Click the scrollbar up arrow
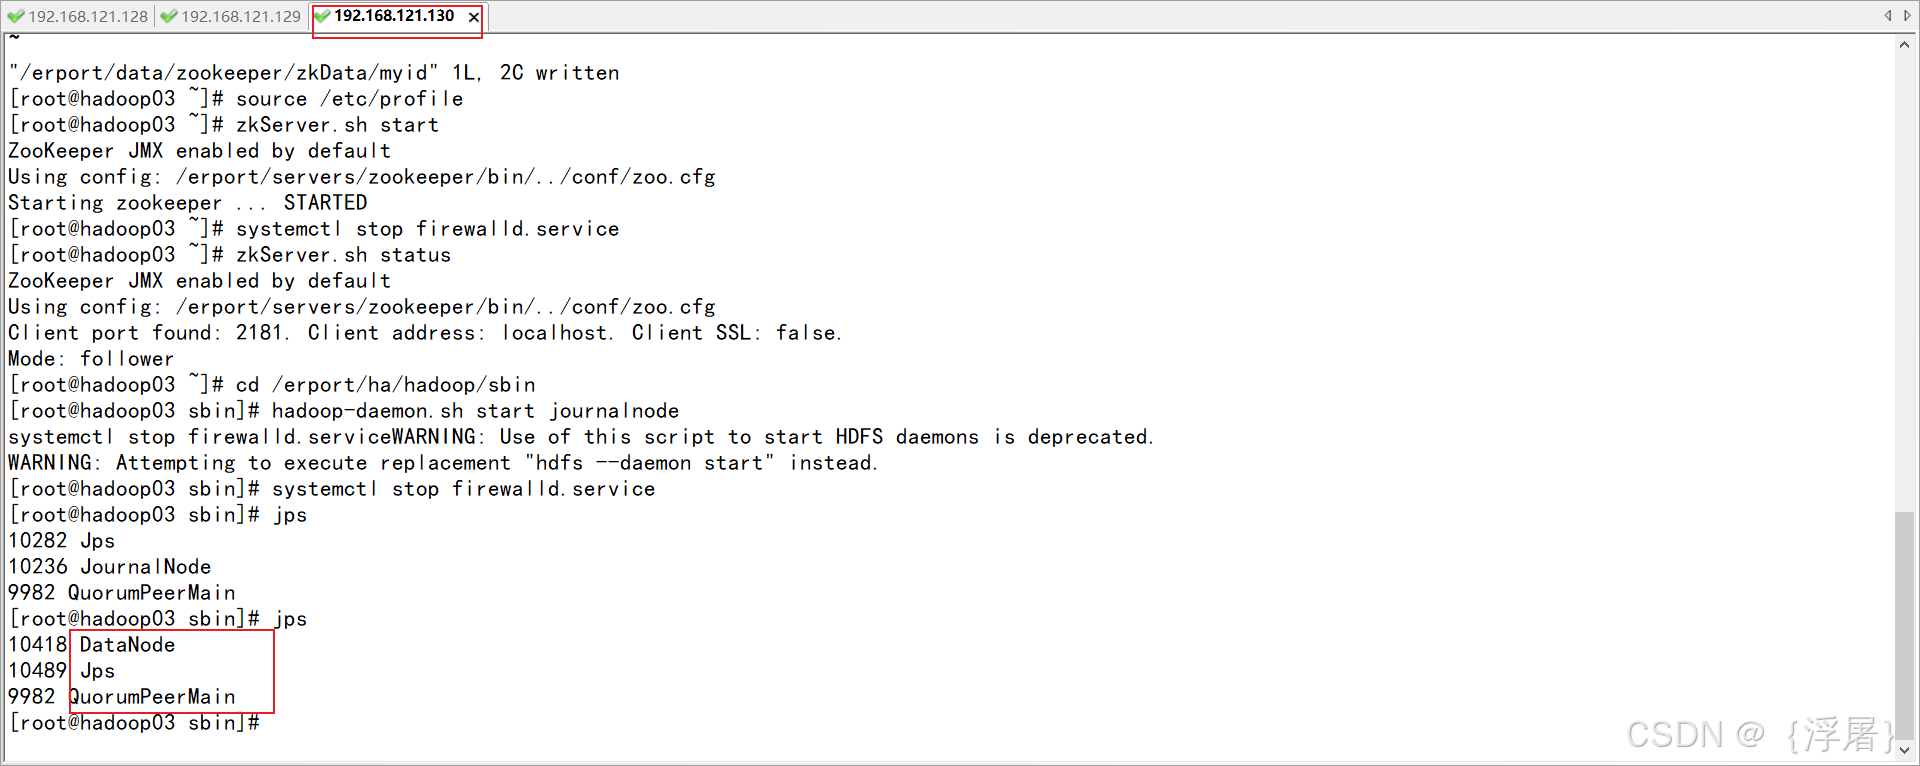Screen dimensions: 1920x766 (x=1905, y=44)
